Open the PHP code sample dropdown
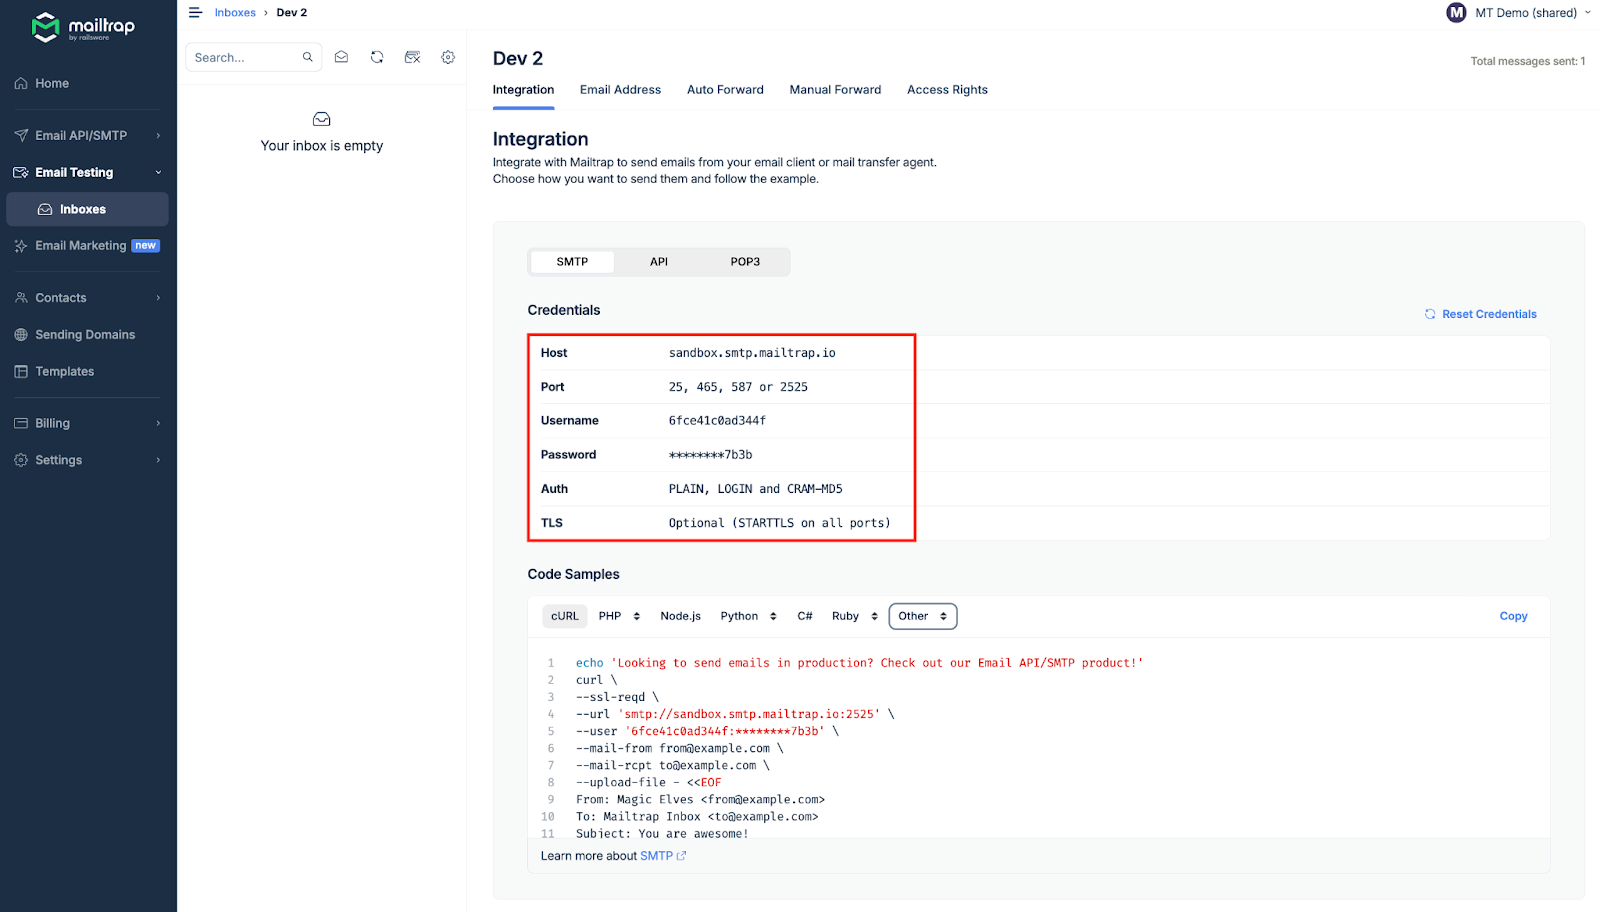Image resolution: width=1600 pixels, height=912 pixels. point(619,616)
